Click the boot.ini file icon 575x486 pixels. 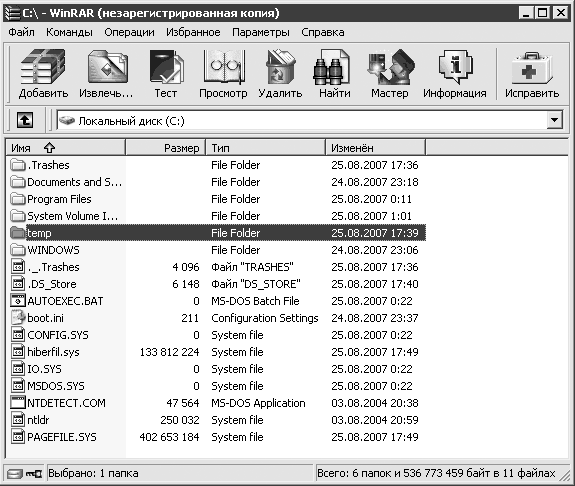click(x=18, y=318)
